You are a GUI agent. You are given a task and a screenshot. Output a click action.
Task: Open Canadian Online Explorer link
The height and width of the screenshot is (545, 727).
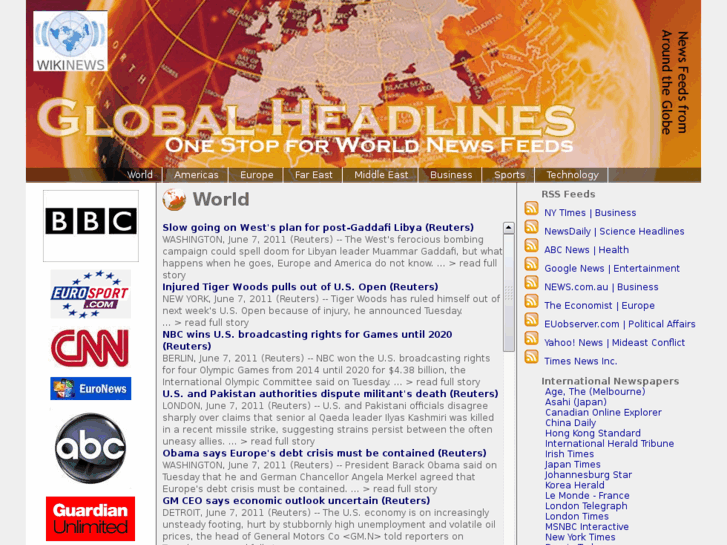point(603,412)
